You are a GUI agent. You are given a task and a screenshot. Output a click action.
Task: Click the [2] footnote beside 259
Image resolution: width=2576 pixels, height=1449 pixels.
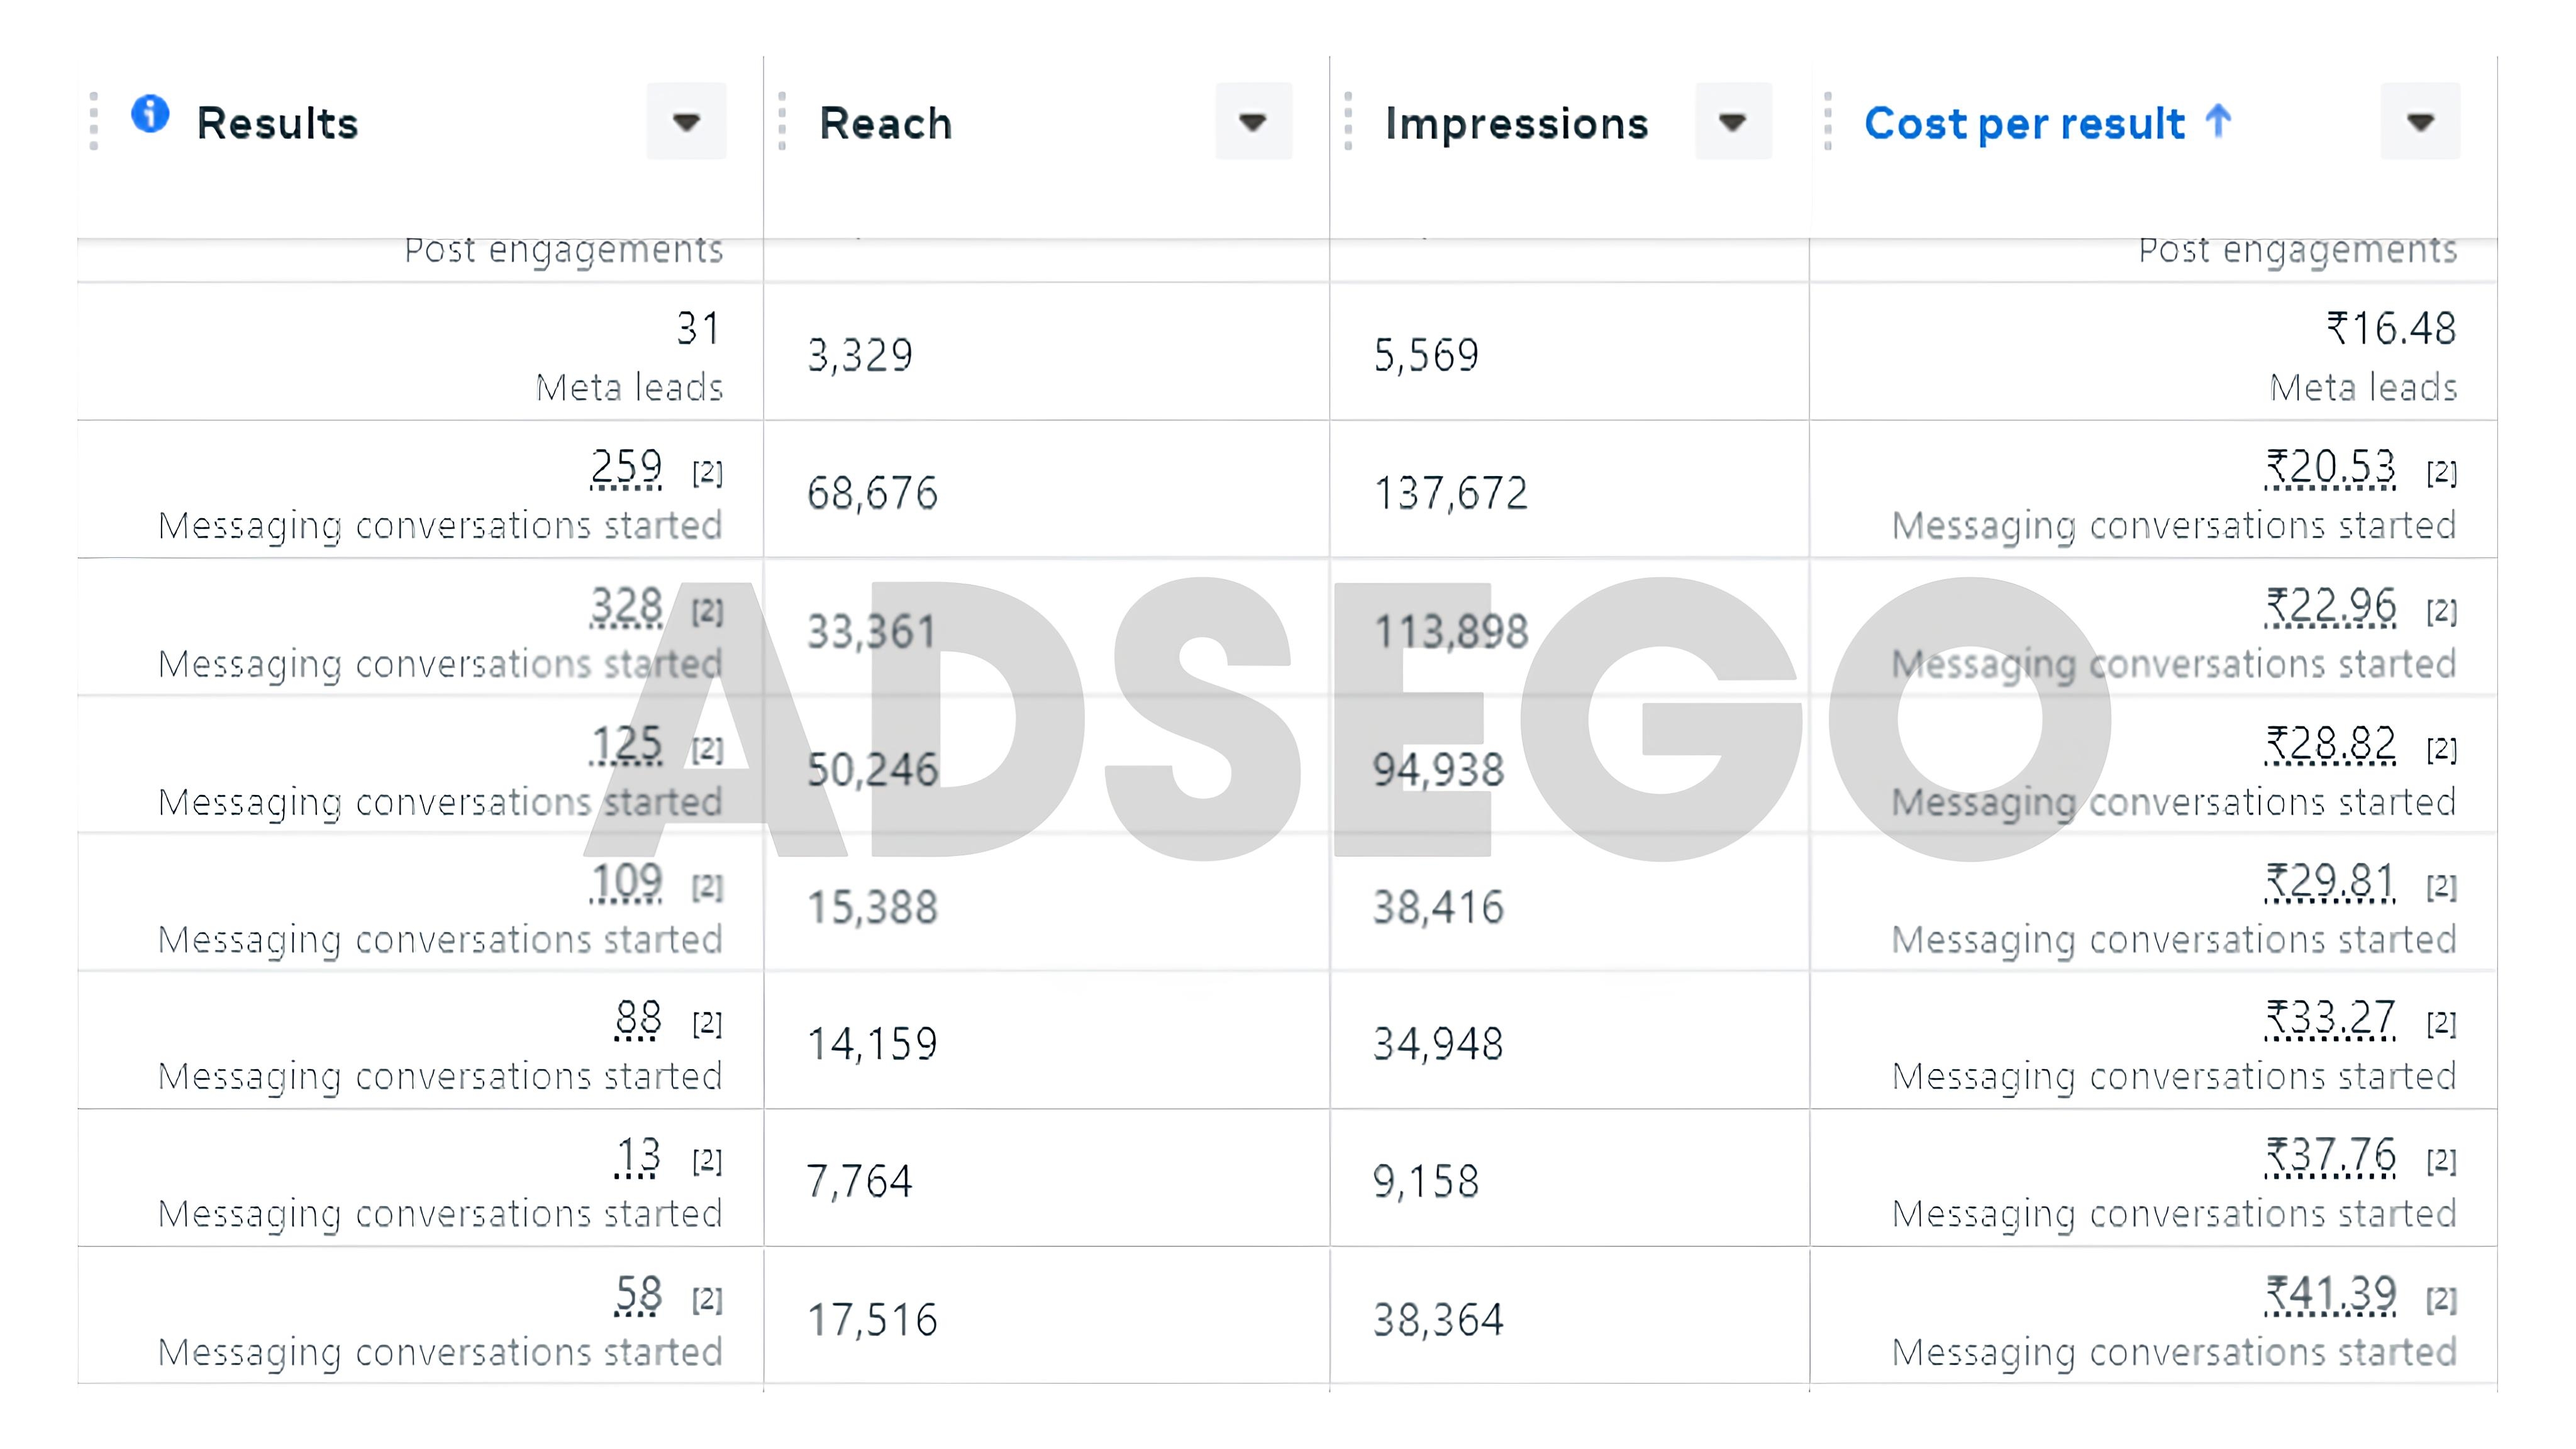[x=707, y=472]
